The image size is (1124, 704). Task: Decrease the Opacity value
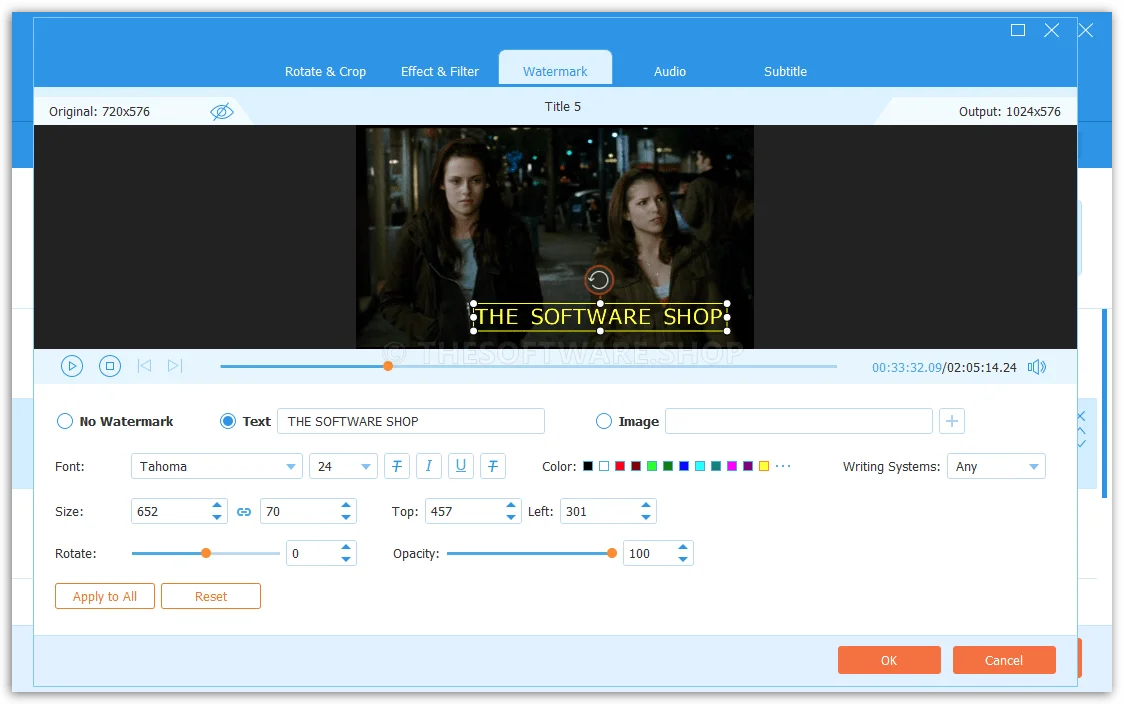click(x=683, y=559)
